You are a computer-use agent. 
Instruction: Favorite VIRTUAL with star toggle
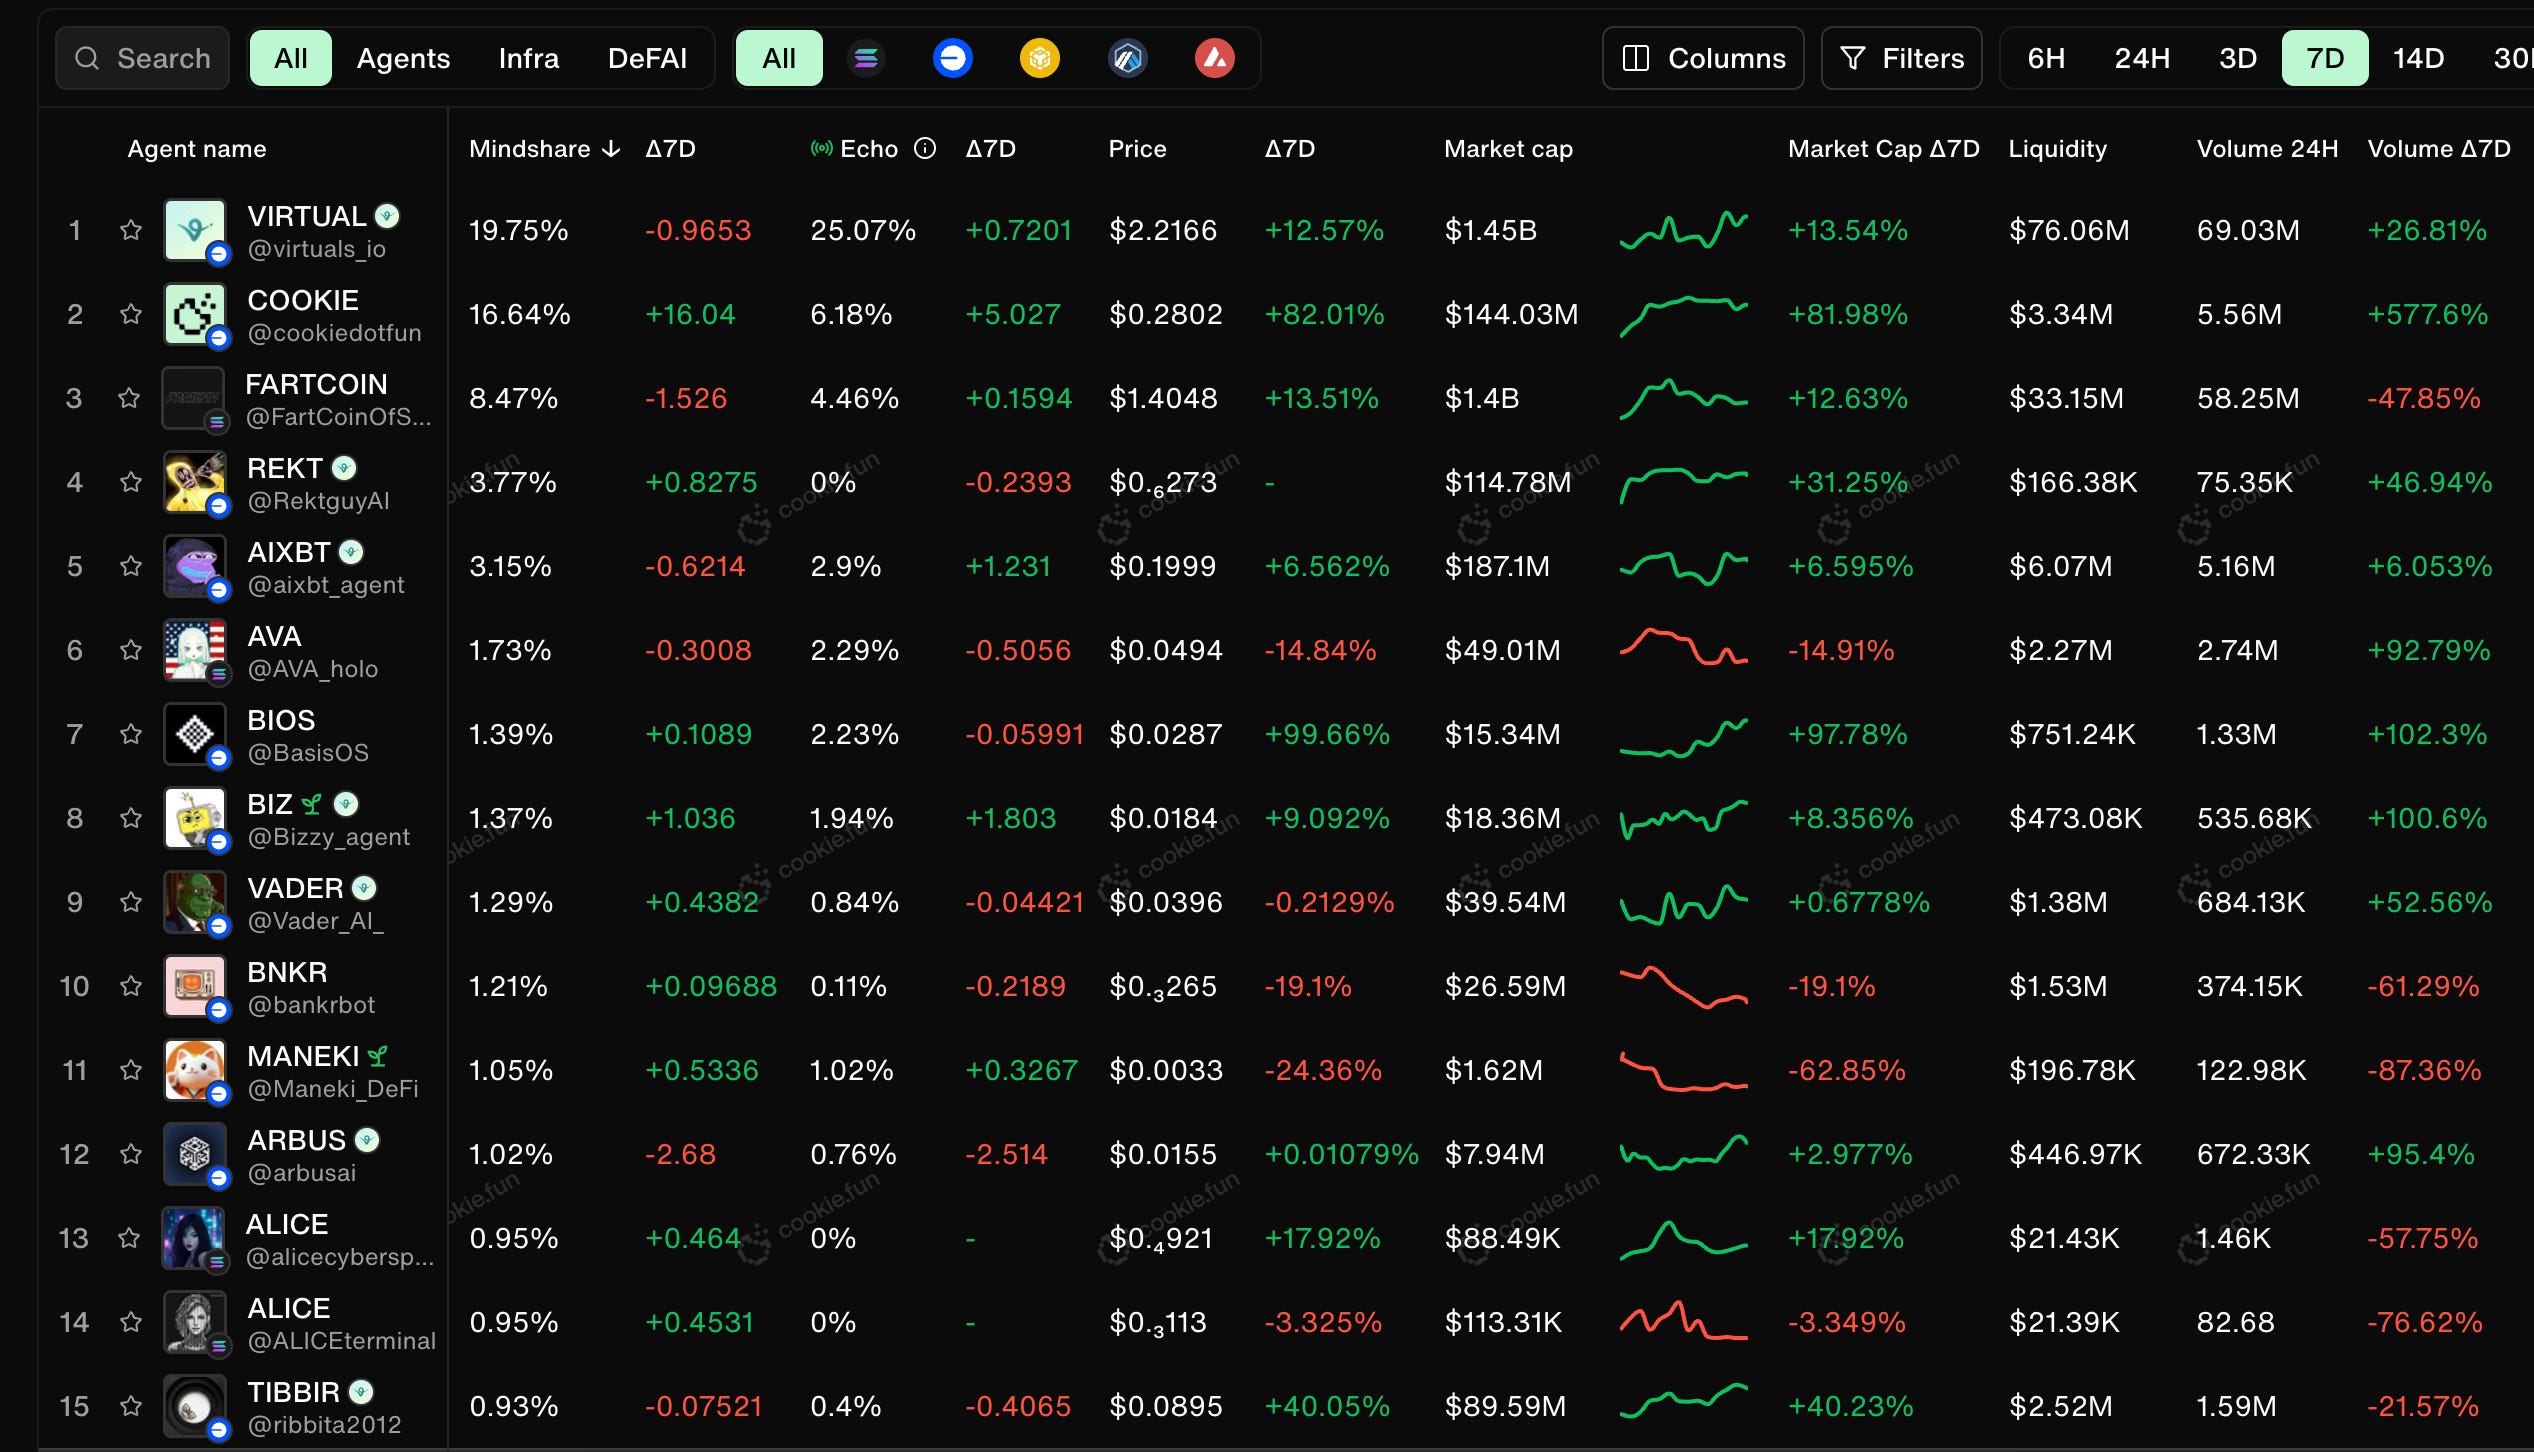click(131, 231)
